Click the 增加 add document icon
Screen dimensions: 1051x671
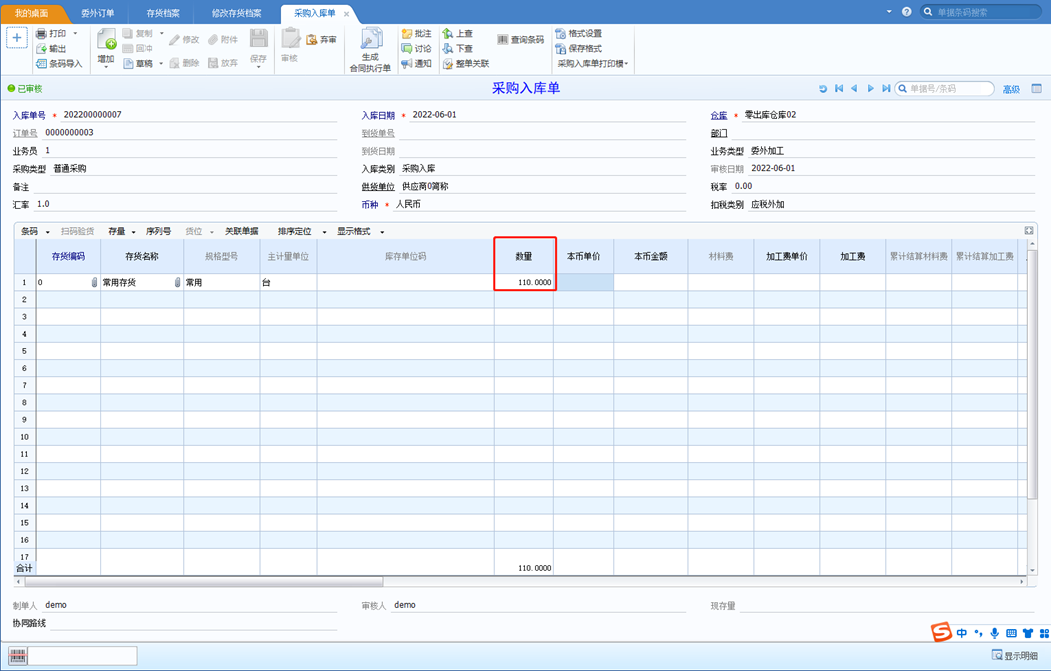pos(107,40)
